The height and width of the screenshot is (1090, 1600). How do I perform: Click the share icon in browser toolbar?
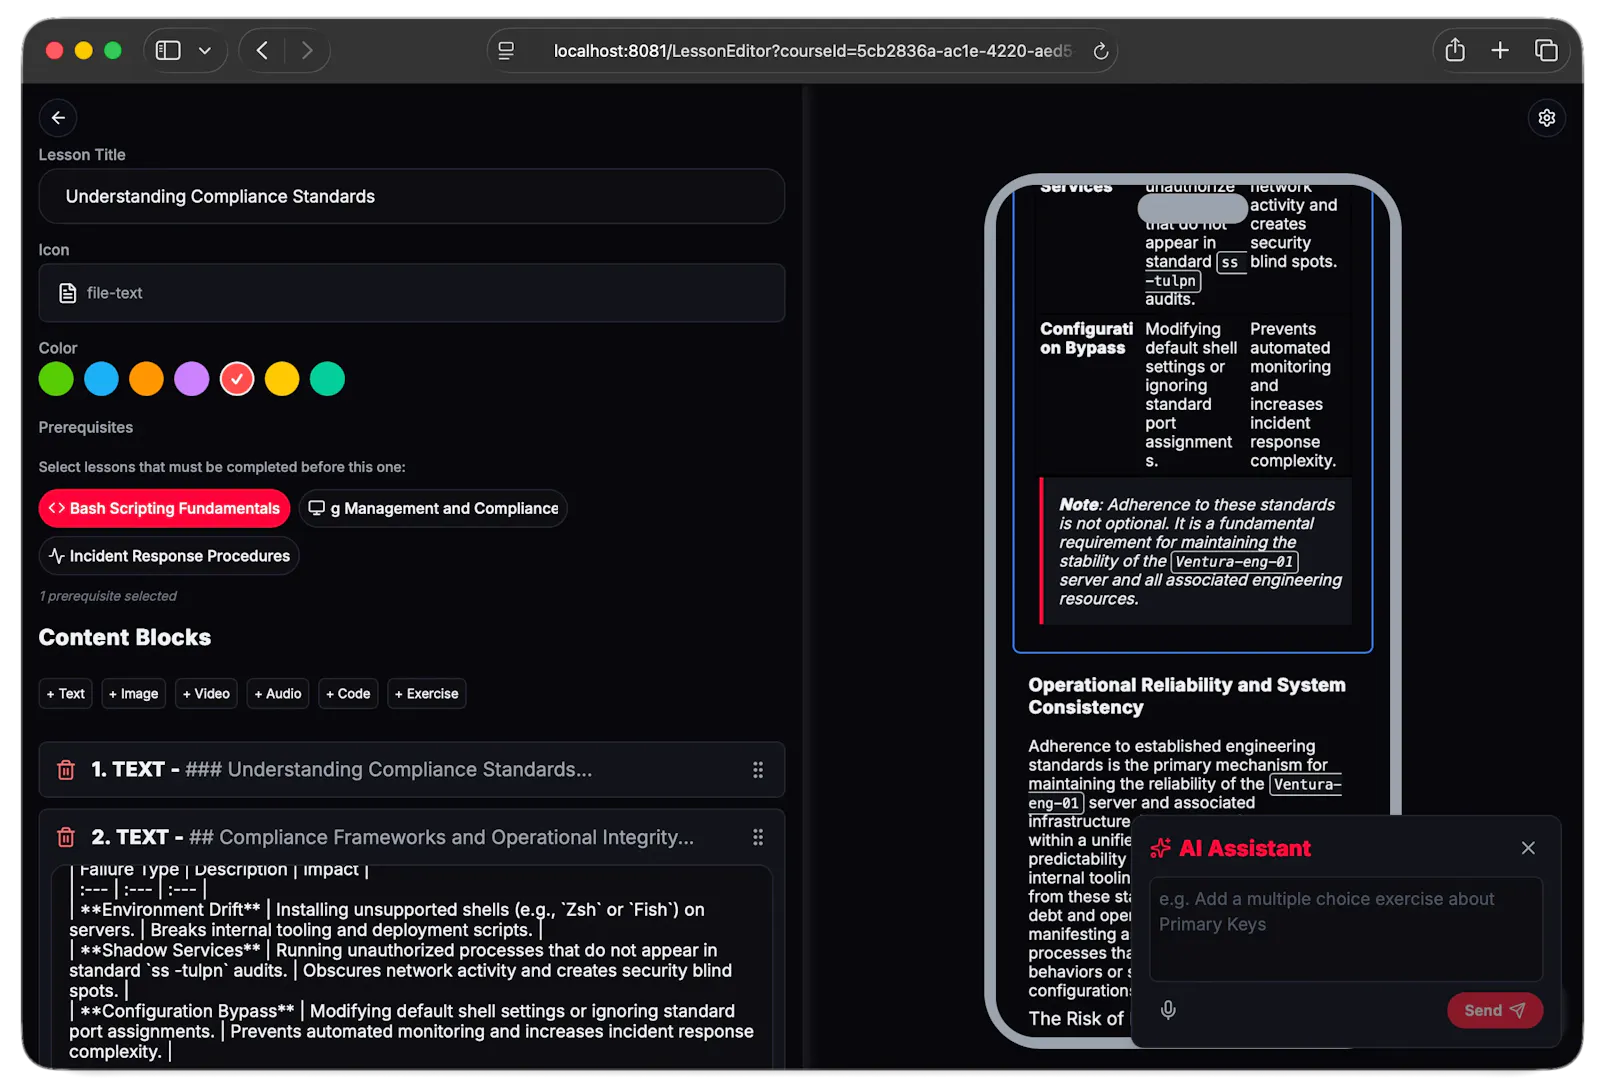tap(1455, 50)
